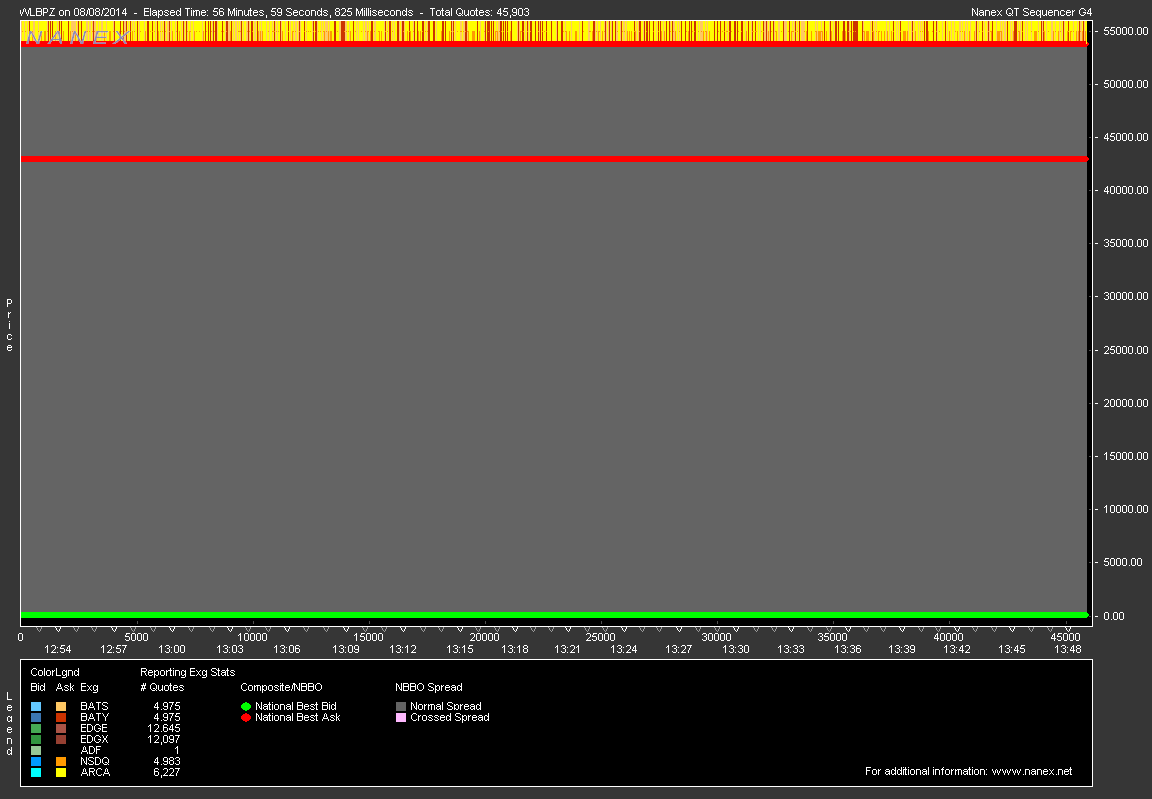Click the EDGE quote count 12,645

(x=164, y=728)
